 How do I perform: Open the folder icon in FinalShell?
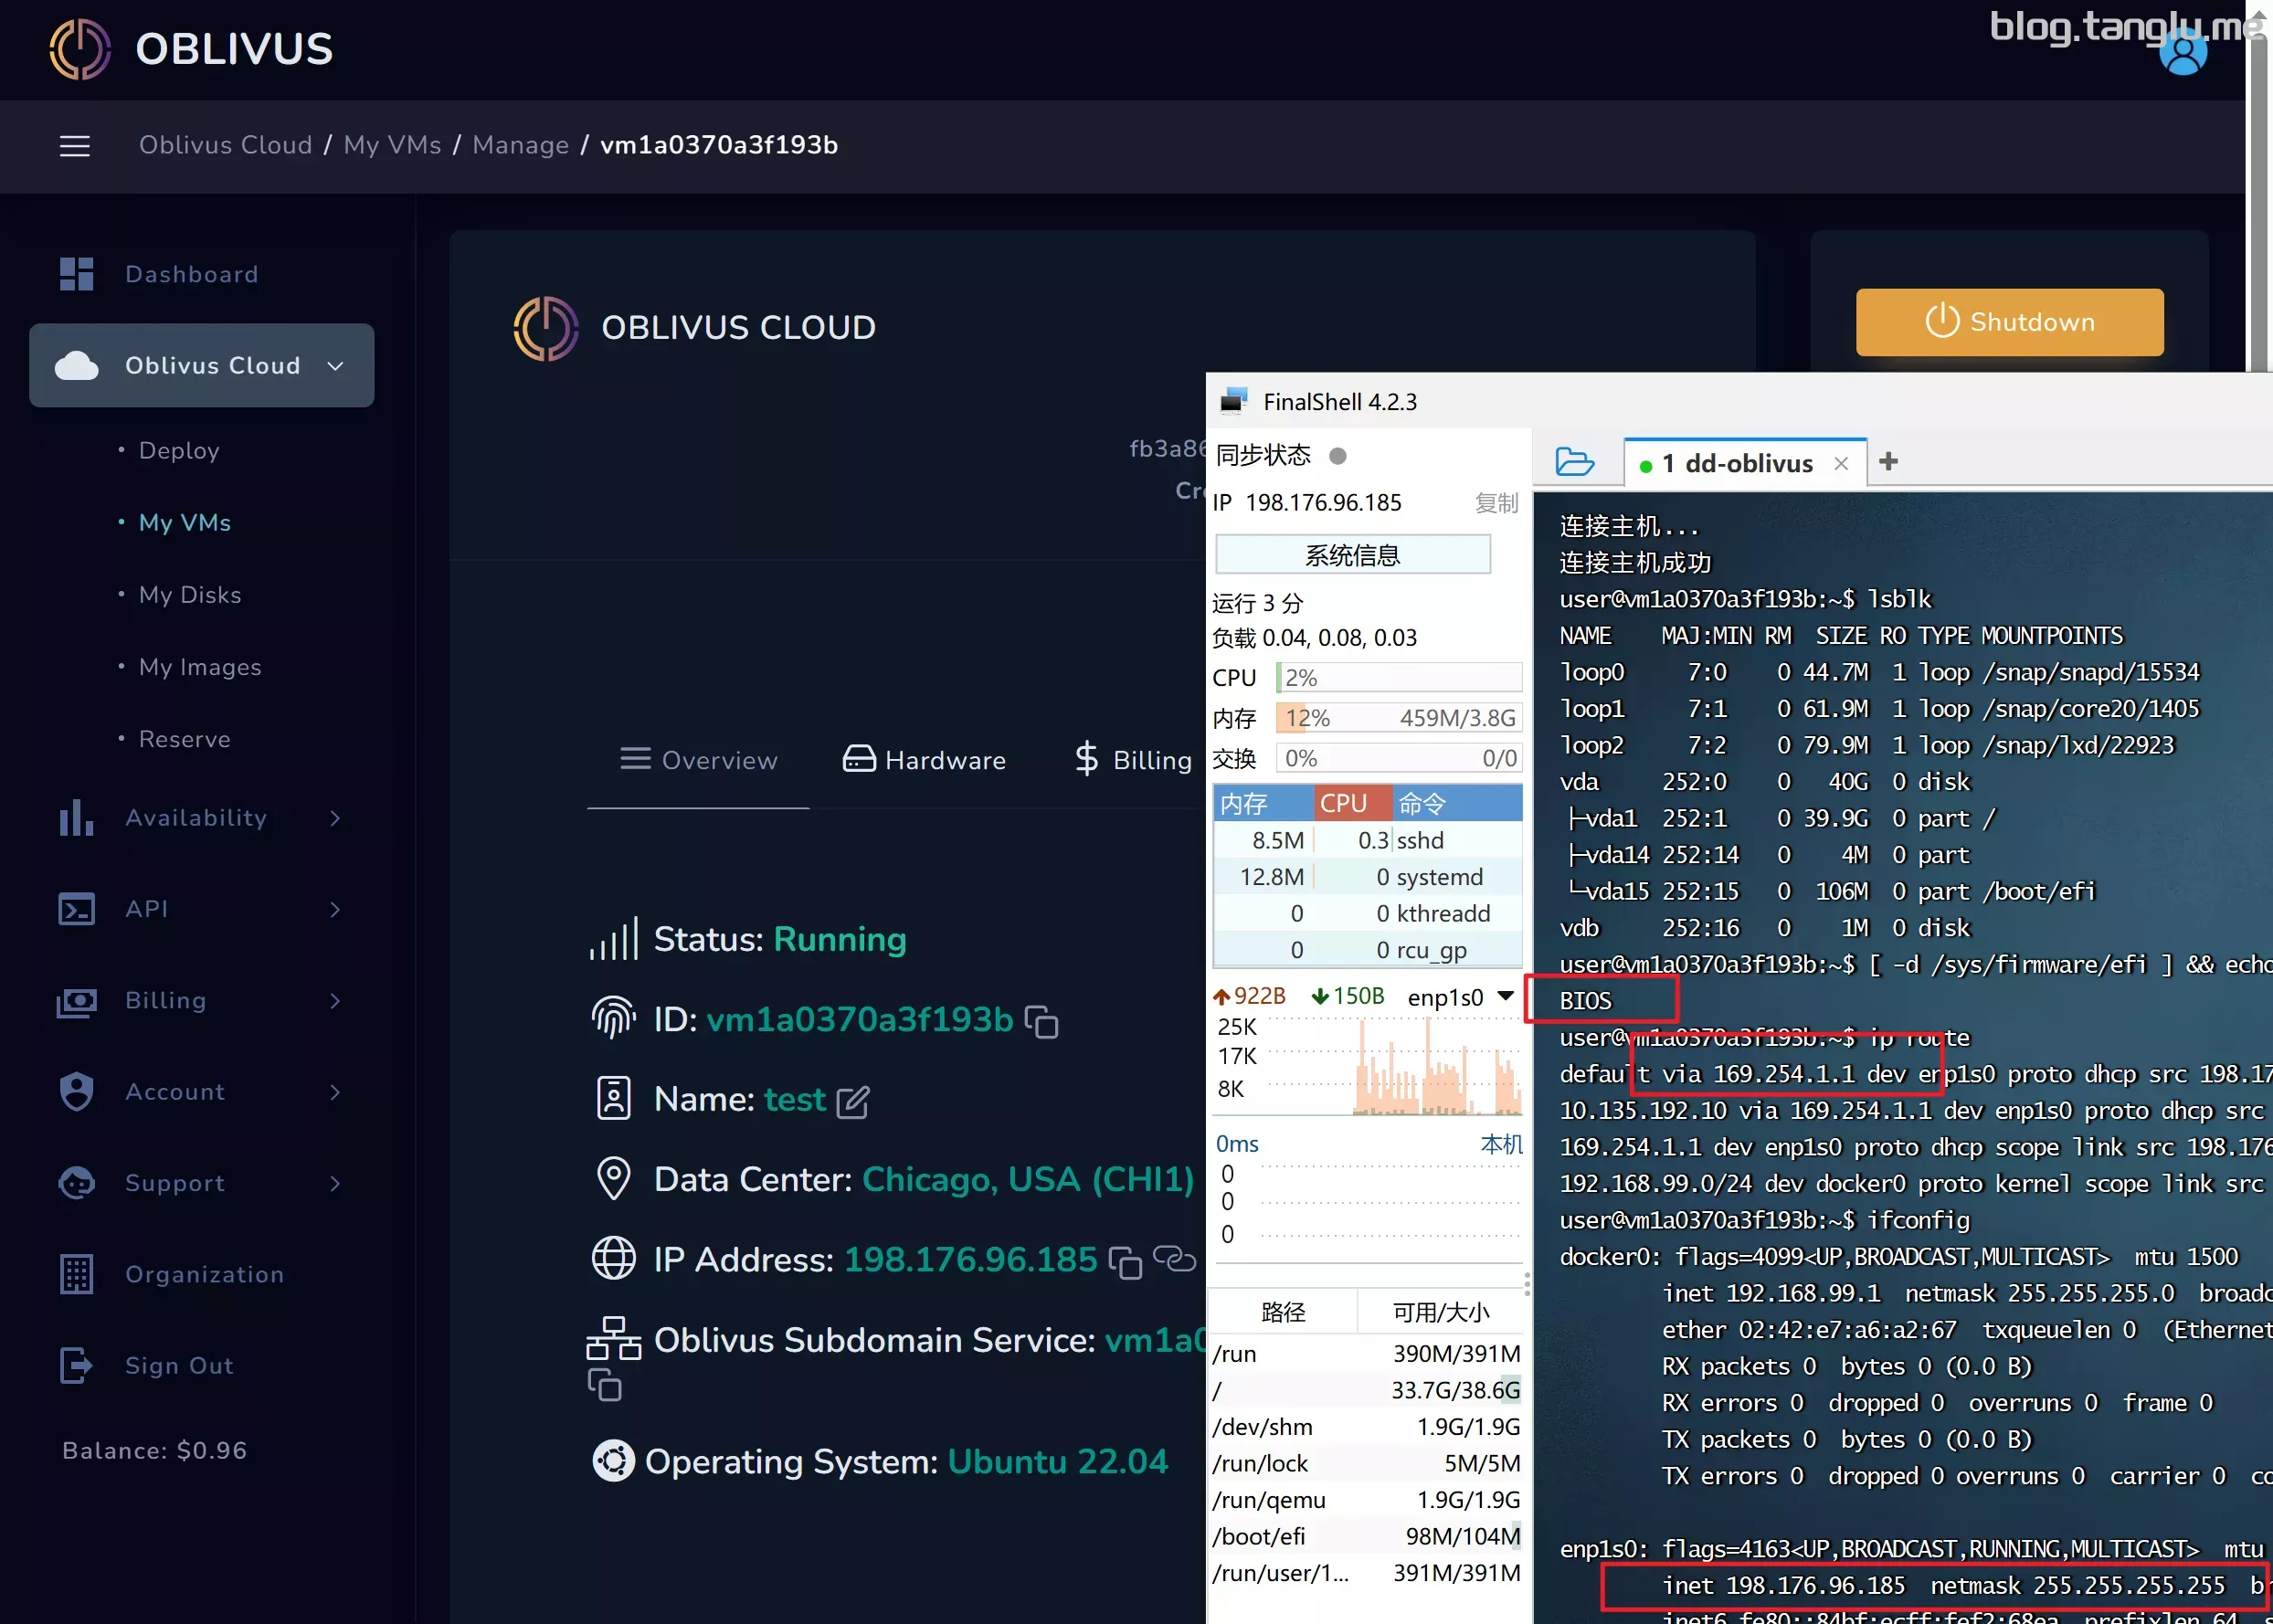pos(1575,462)
